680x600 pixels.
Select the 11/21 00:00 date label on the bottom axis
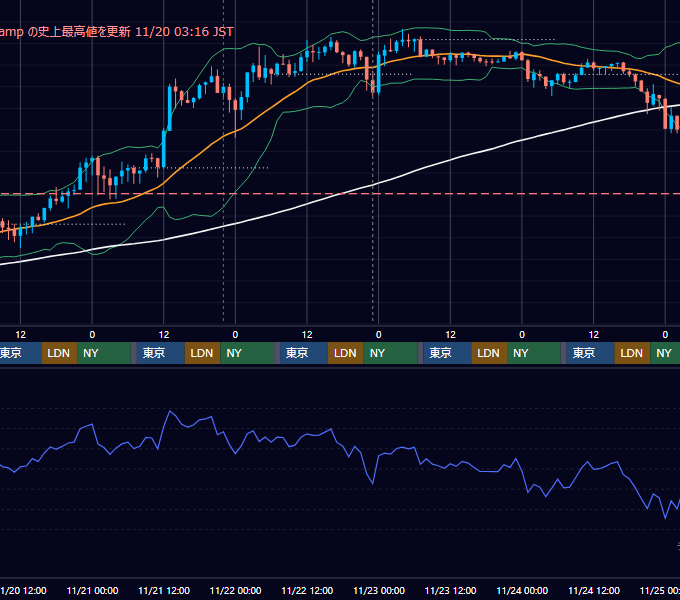(92, 590)
